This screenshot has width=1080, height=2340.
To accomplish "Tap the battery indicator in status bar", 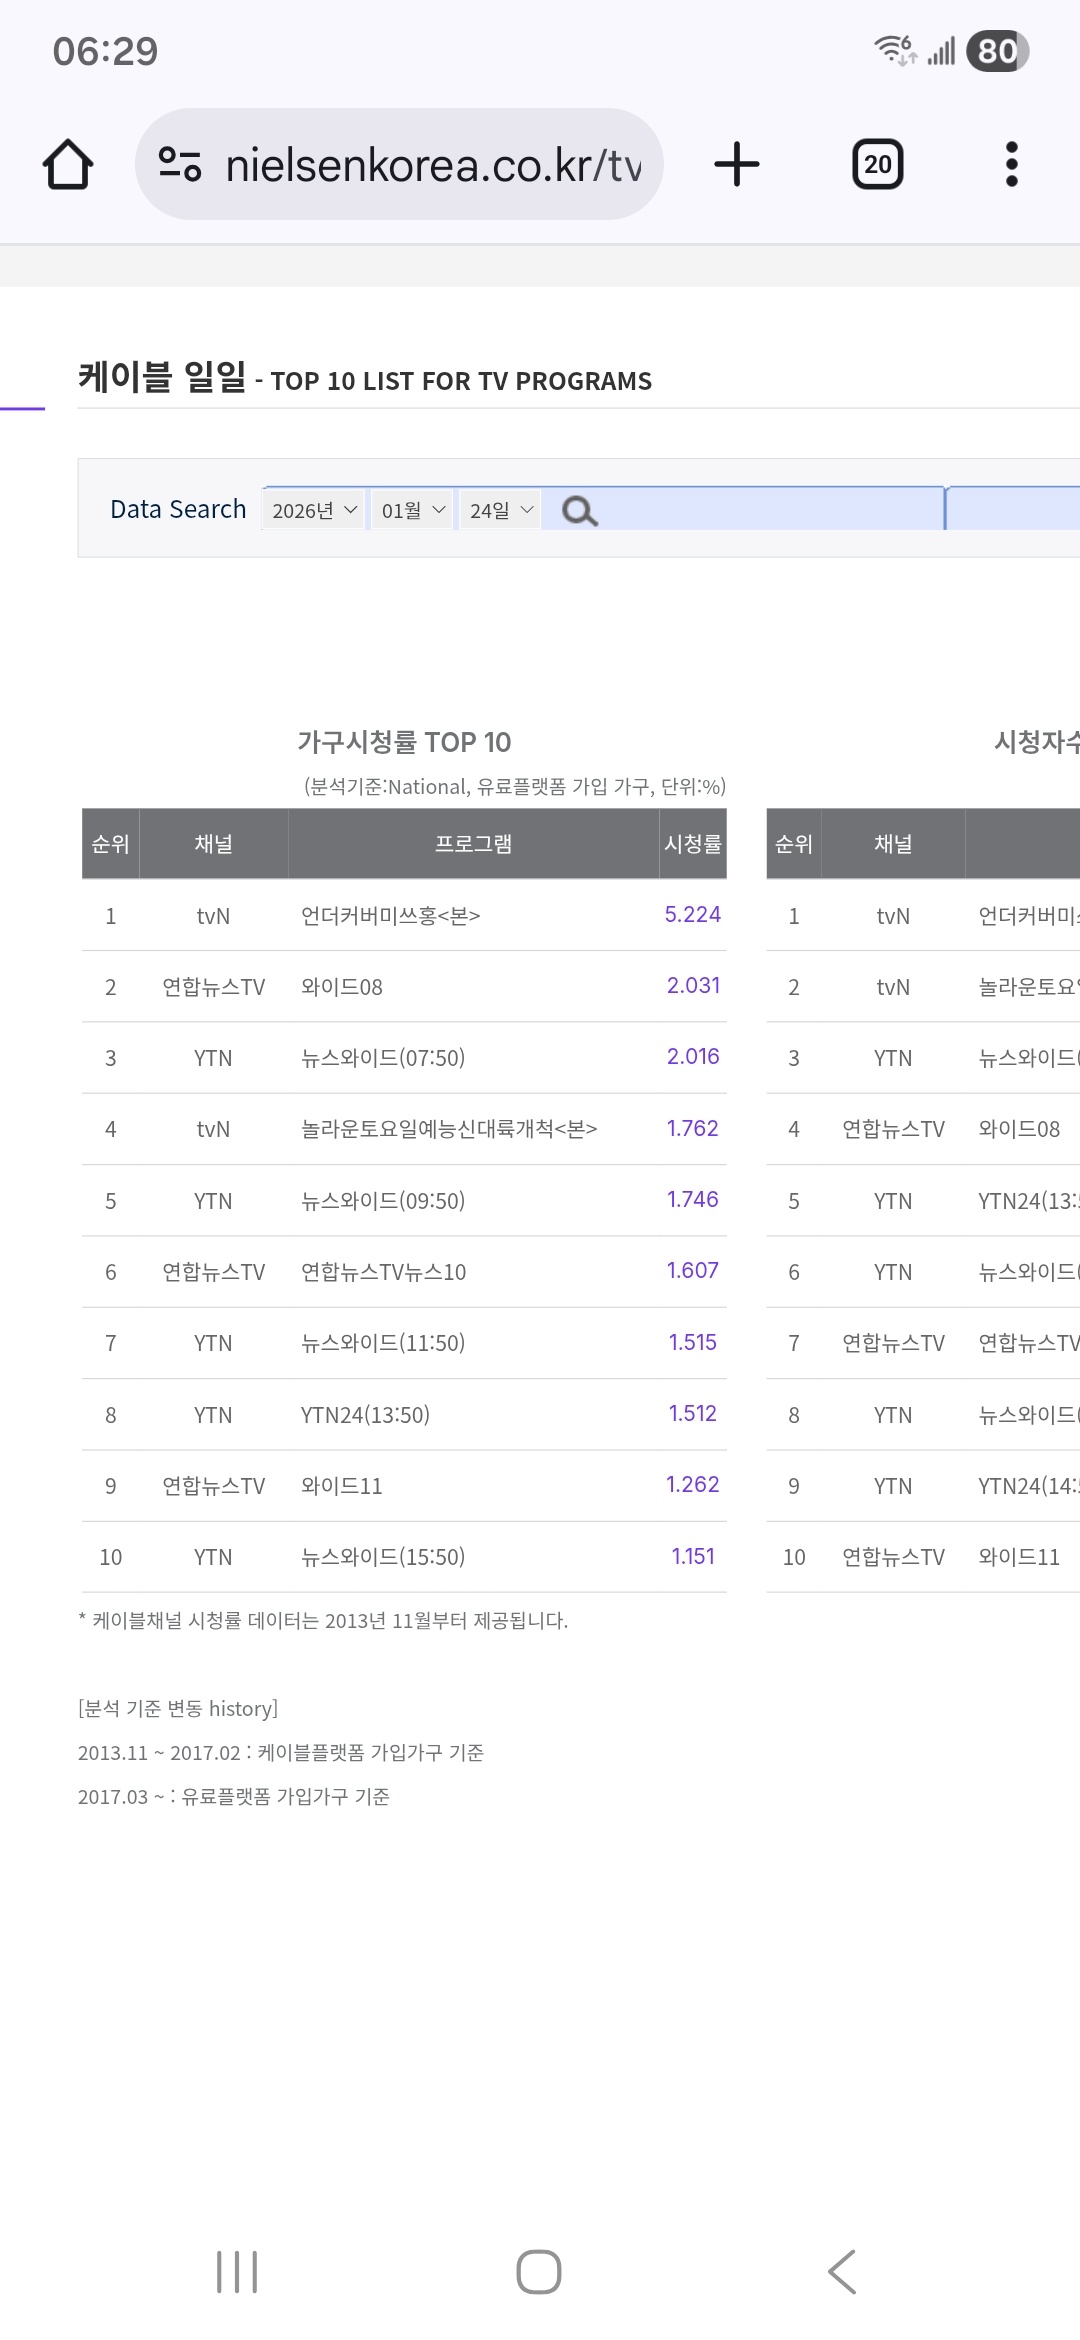I will pyautogui.click(x=997, y=51).
